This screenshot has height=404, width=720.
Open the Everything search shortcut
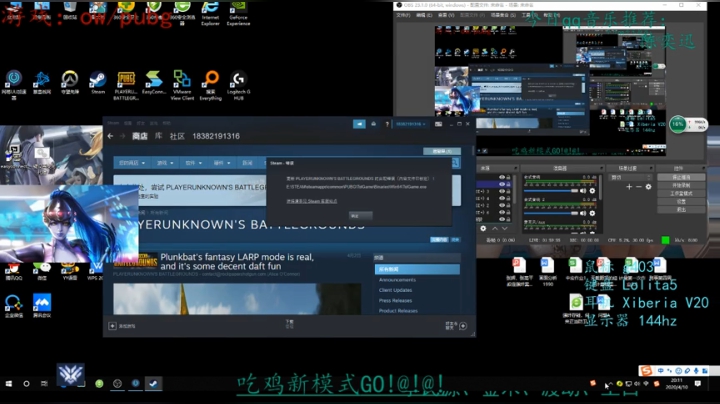pyautogui.click(x=211, y=85)
